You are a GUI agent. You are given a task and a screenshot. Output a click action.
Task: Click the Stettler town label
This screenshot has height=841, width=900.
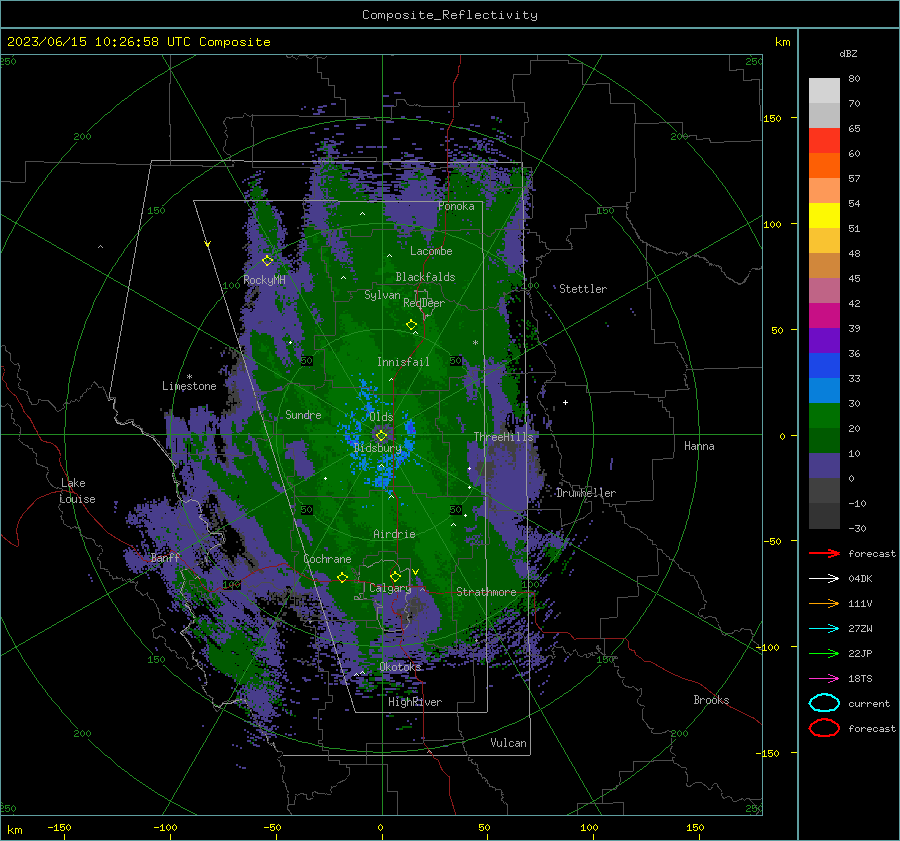click(x=583, y=289)
